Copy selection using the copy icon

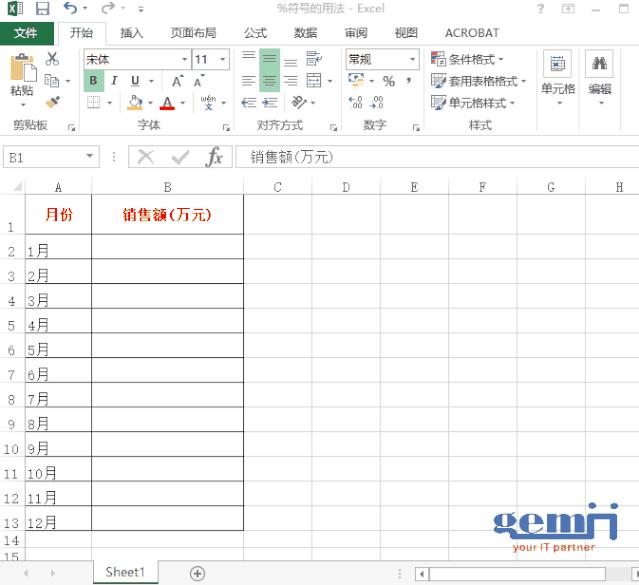[x=52, y=81]
